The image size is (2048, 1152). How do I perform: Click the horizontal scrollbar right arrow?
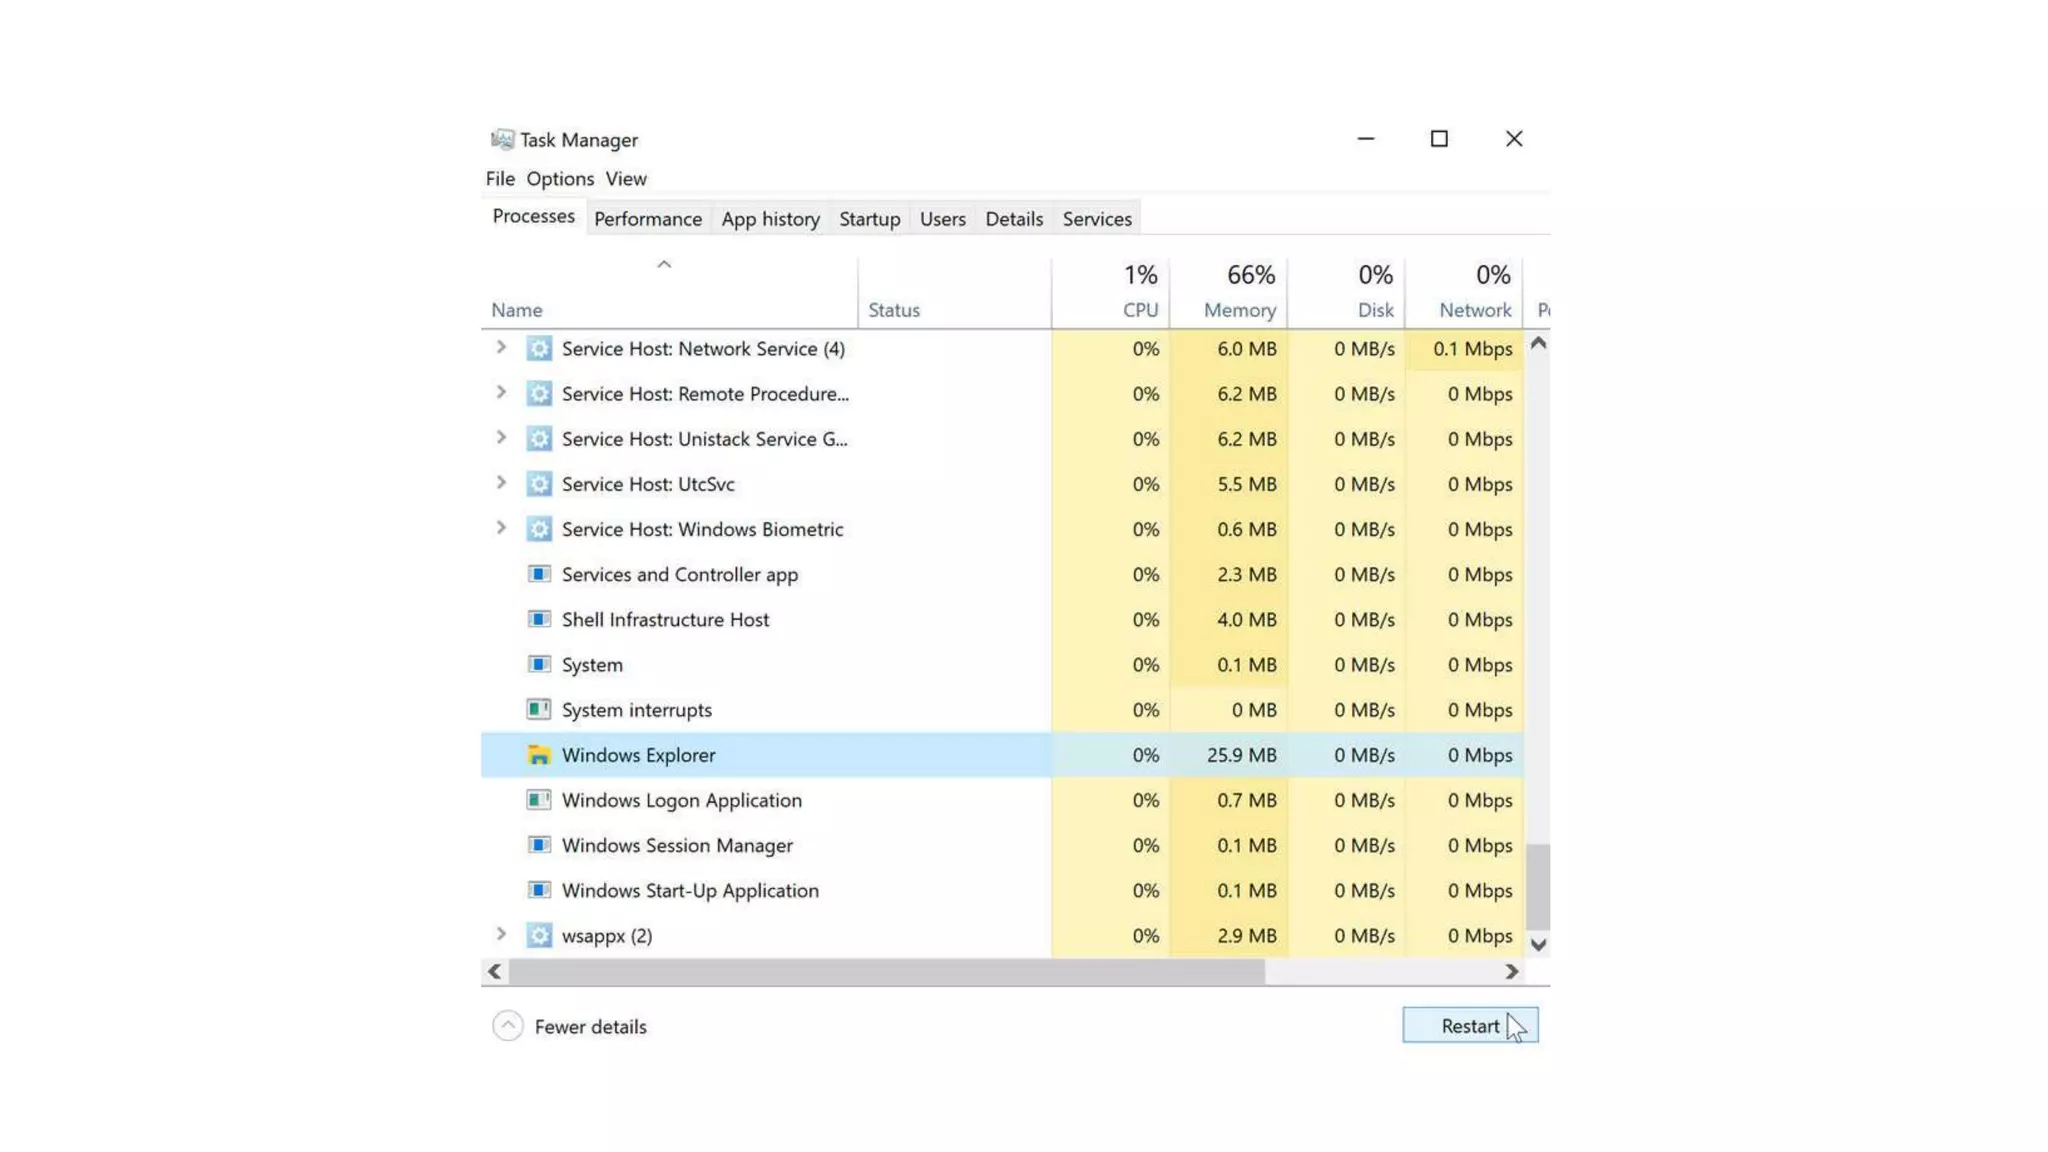click(x=1511, y=972)
